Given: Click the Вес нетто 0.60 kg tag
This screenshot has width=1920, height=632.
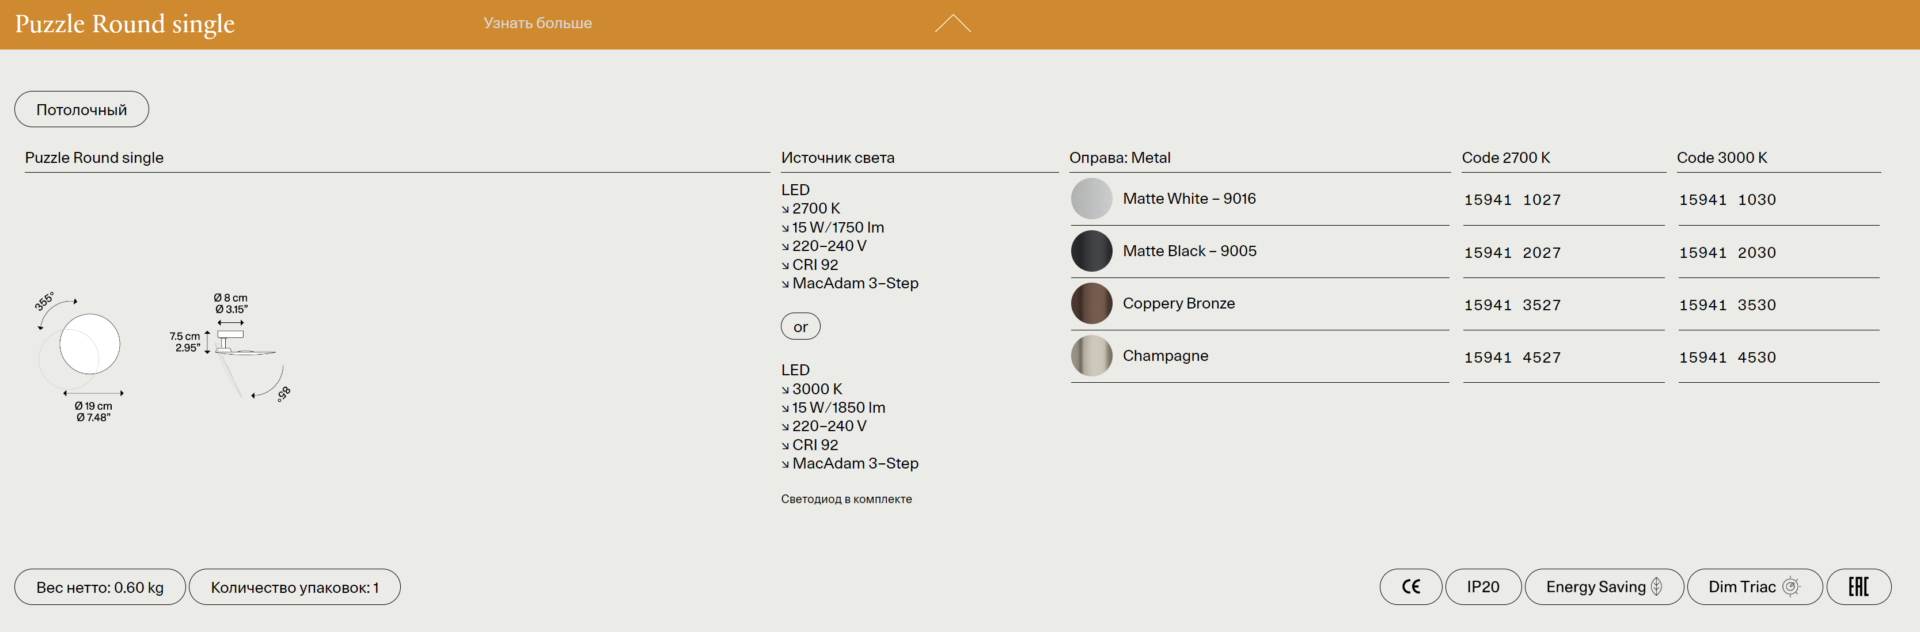Looking at the screenshot, I should (100, 588).
